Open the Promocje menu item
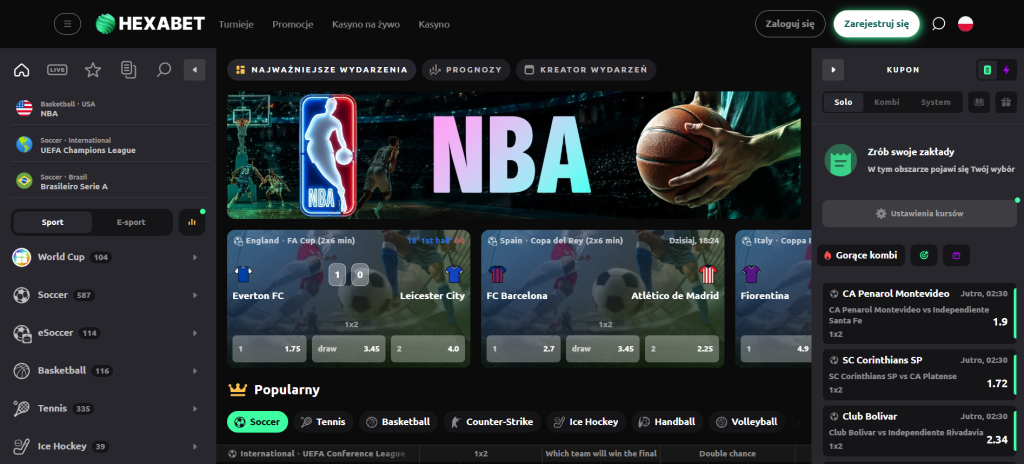The height and width of the screenshot is (464, 1024). point(293,24)
